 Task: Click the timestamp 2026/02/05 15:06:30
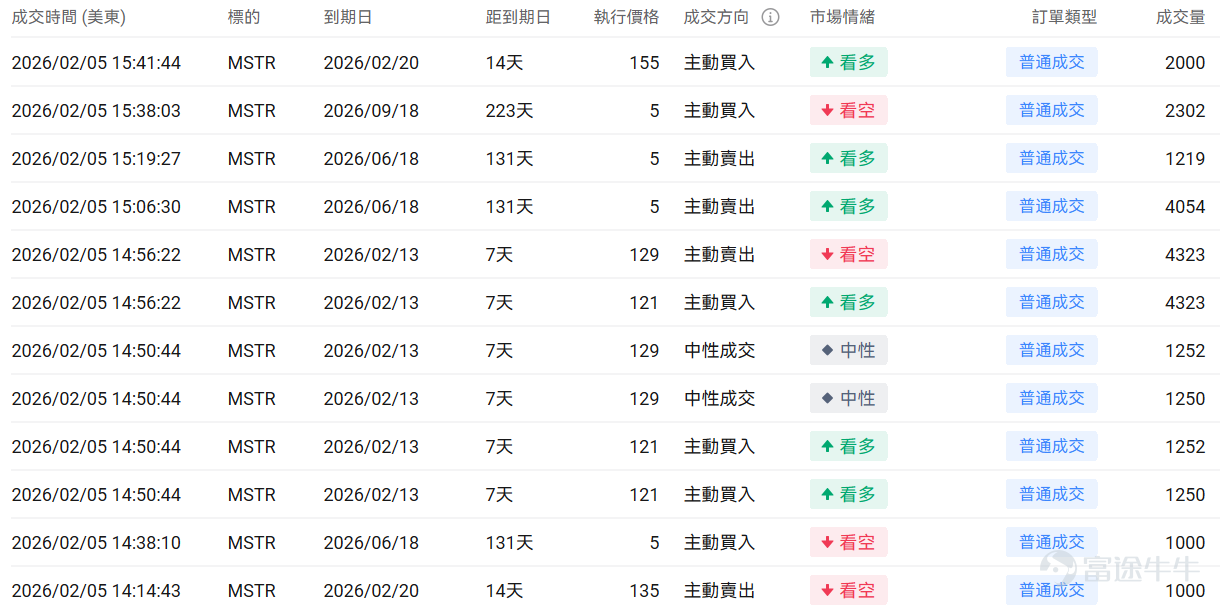pyautogui.click(x=96, y=207)
